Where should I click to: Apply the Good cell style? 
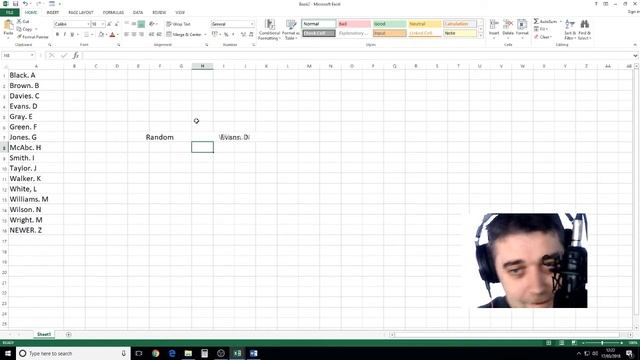(x=389, y=24)
